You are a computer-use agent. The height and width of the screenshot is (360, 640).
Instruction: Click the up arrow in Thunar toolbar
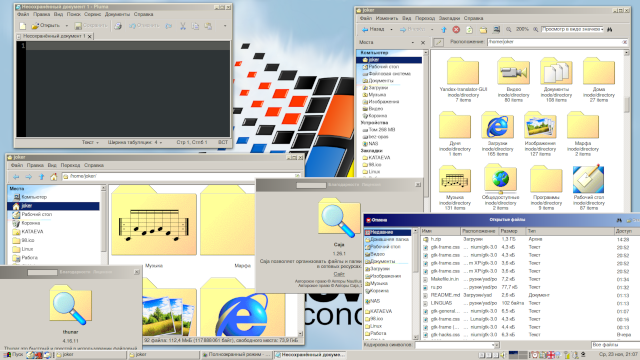click(41, 177)
